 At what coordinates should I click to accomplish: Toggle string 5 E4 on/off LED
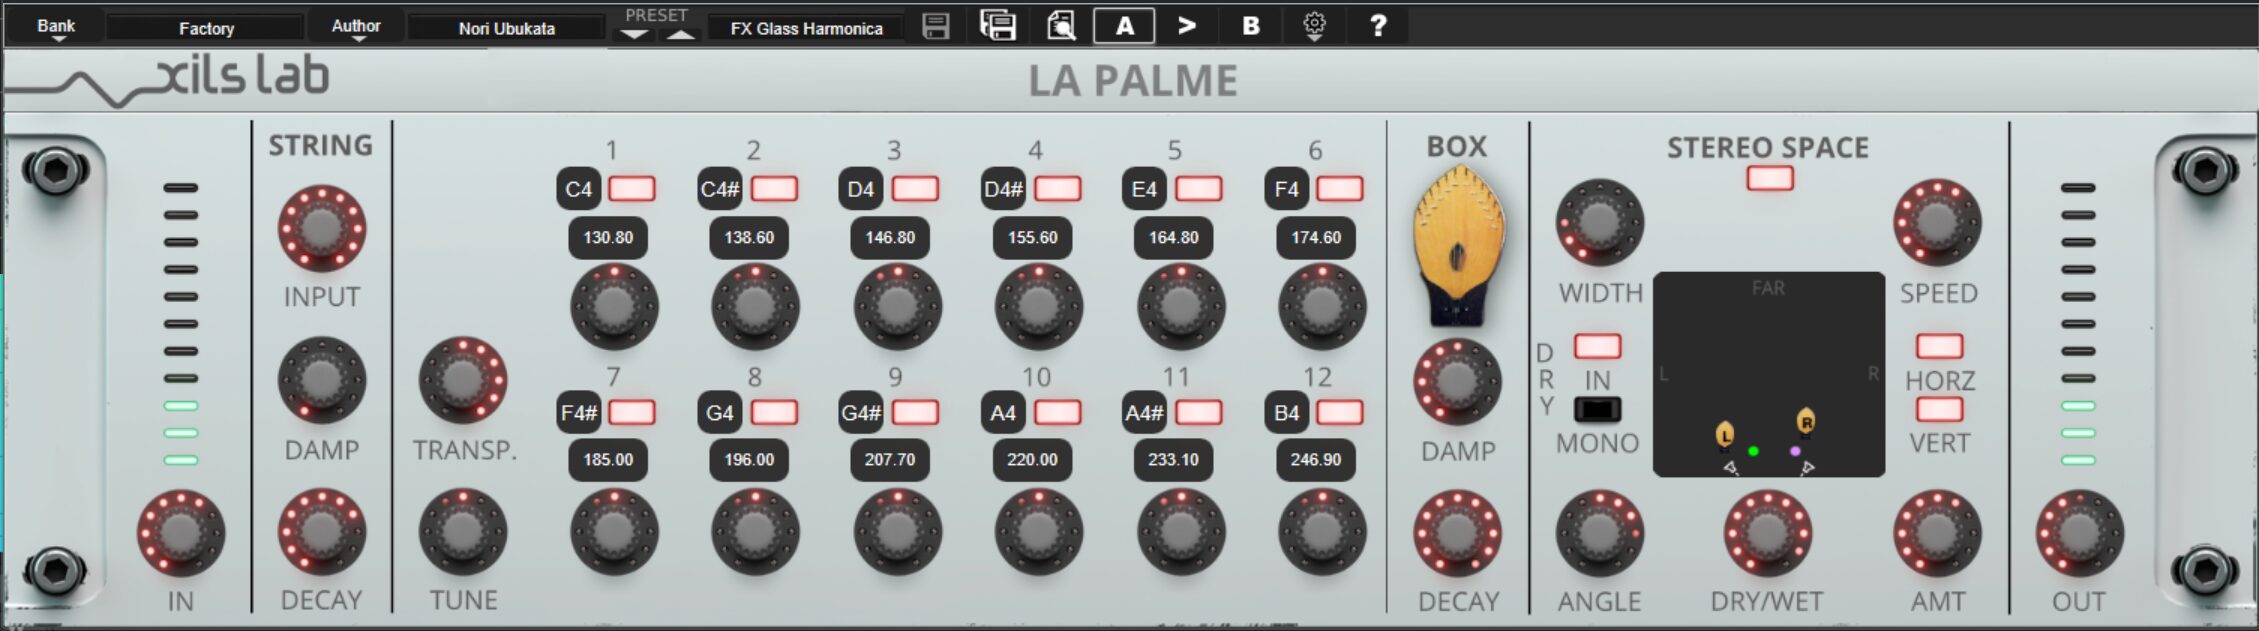click(x=1198, y=188)
